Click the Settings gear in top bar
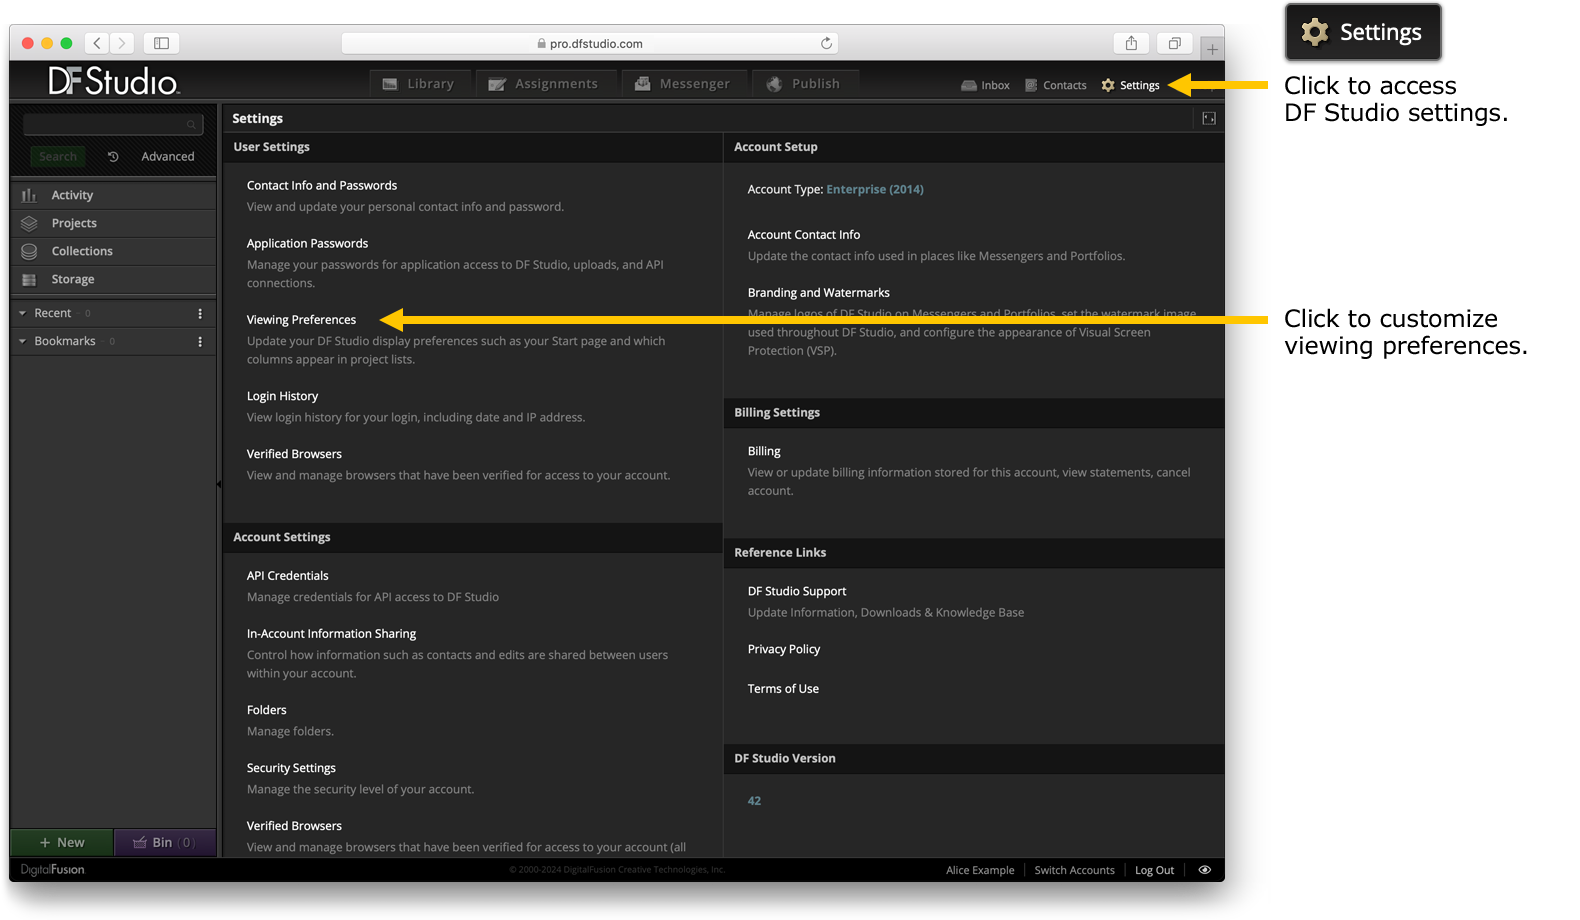Image resolution: width=1580 pixels, height=920 pixels. [1130, 86]
